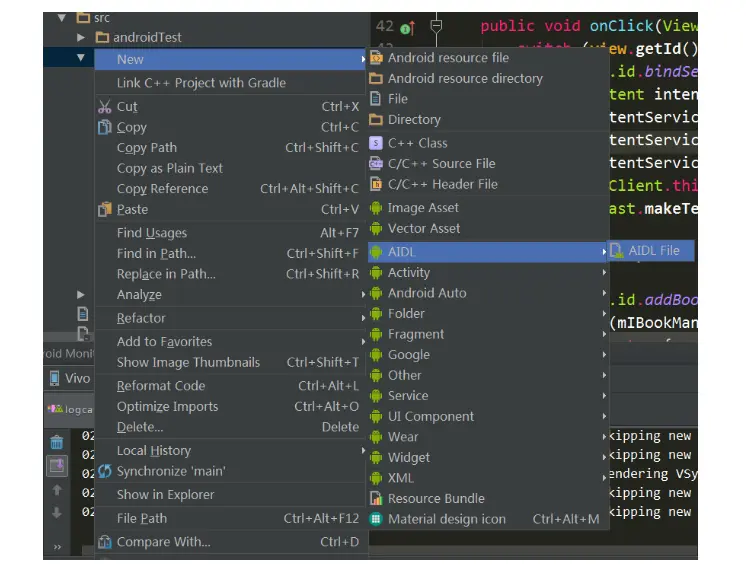Click the Material design icon entry's icon

(376, 519)
